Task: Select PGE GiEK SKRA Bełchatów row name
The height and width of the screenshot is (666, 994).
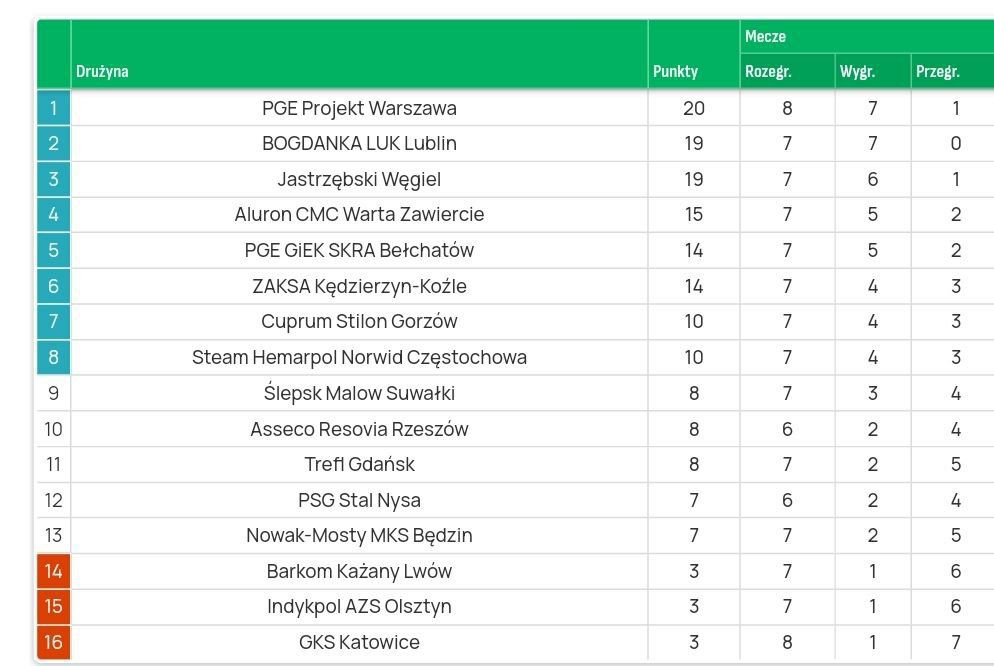Action: 359,250
